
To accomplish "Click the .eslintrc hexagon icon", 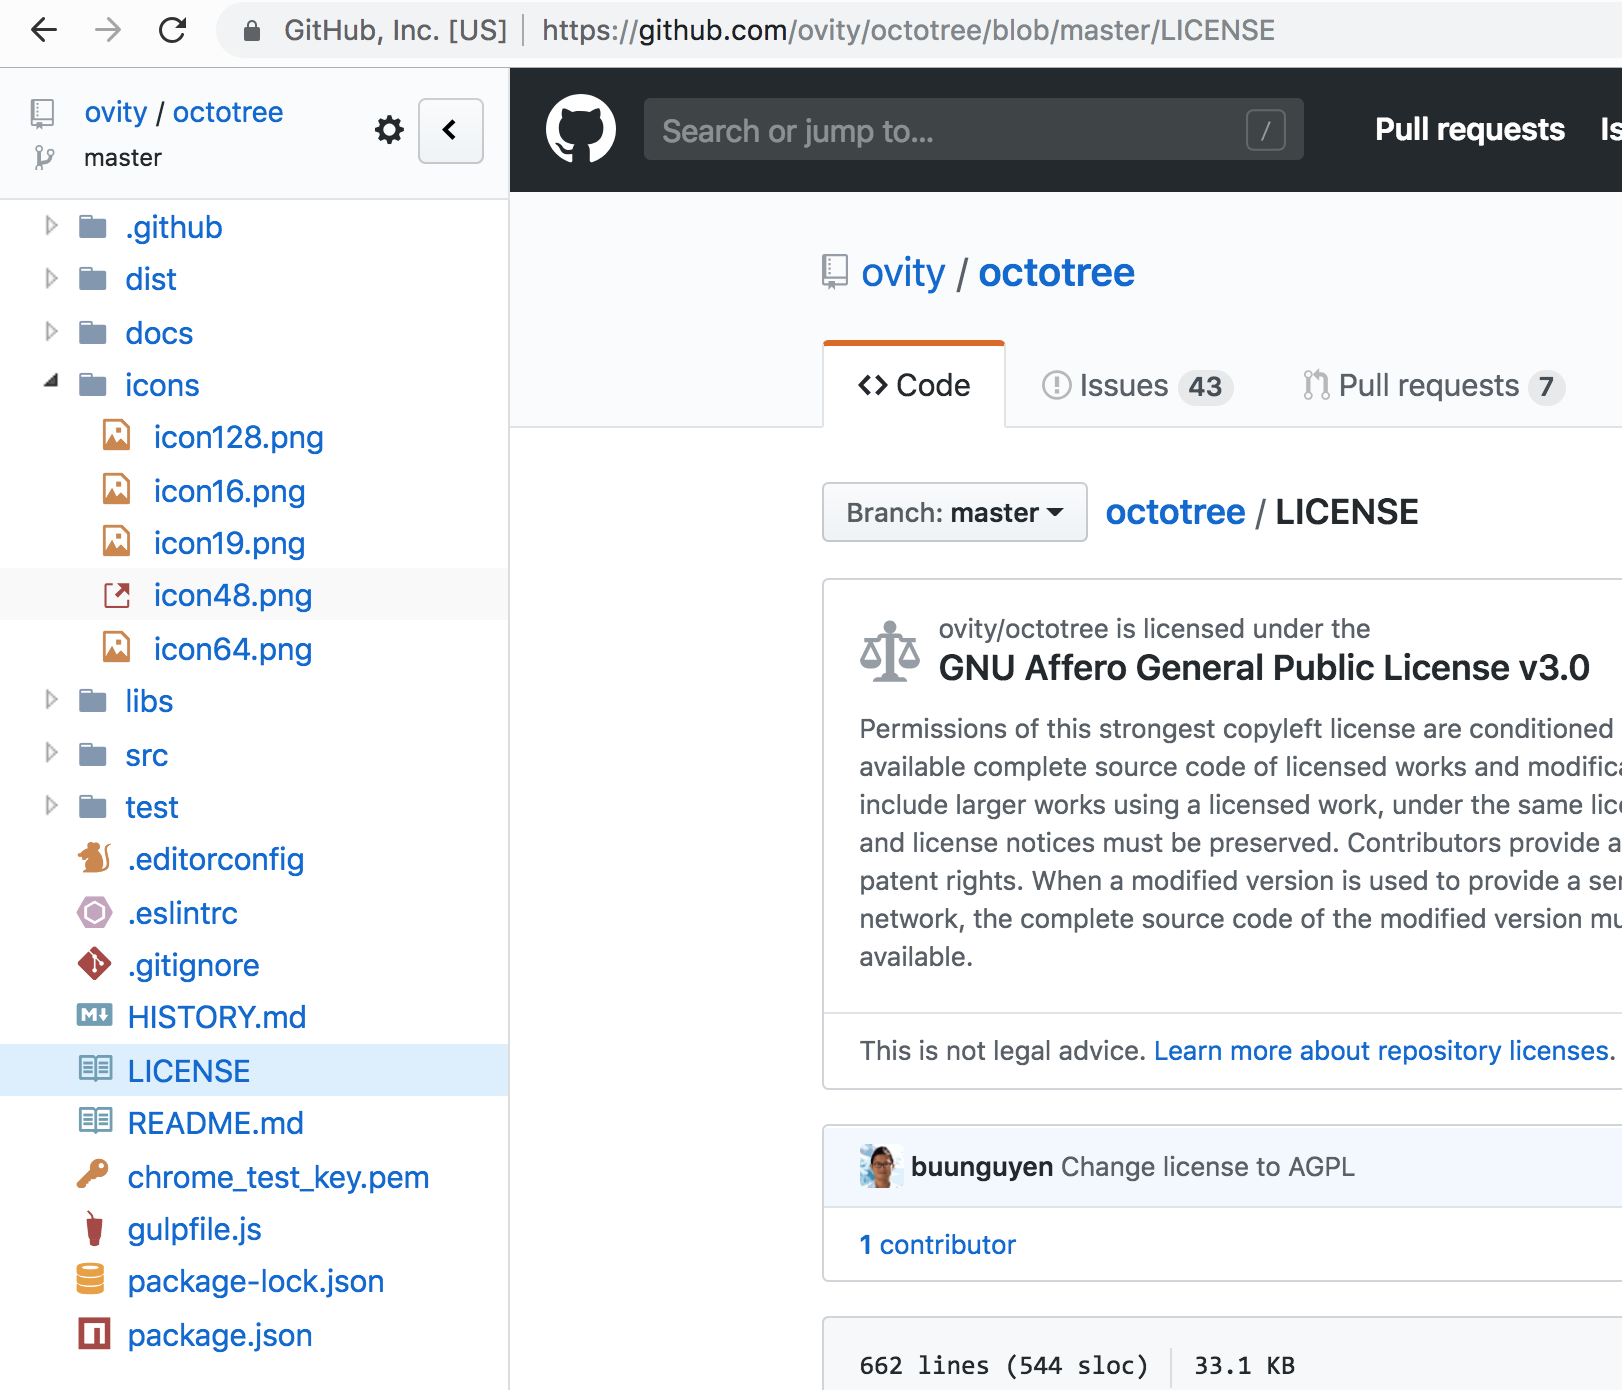I will pyautogui.click(x=95, y=912).
